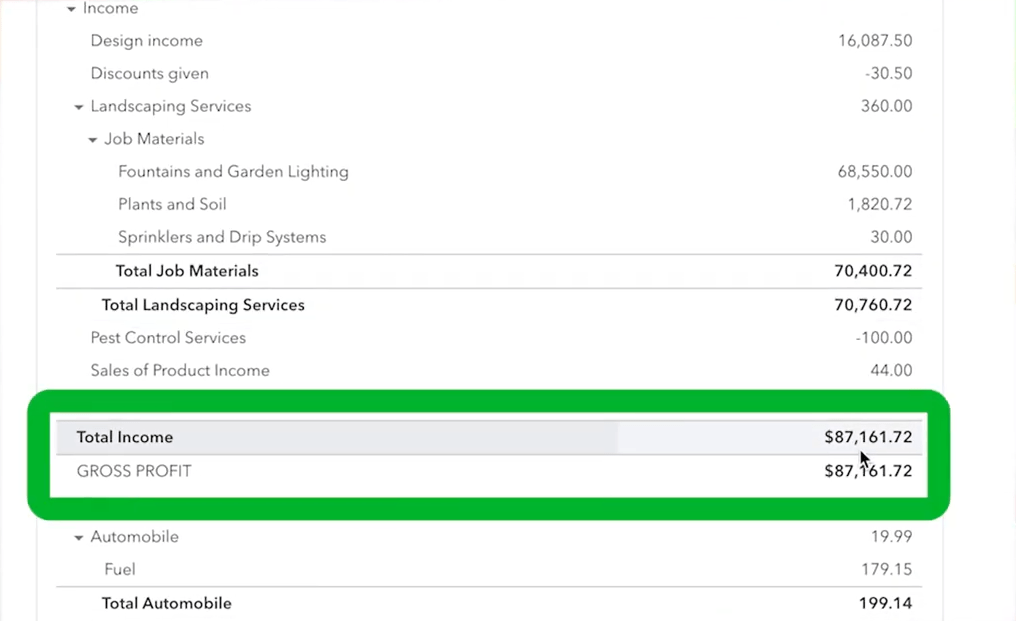Select the Total Income row label
Screen dimensions: 1016x621
pyautogui.click(x=125, y=438)
